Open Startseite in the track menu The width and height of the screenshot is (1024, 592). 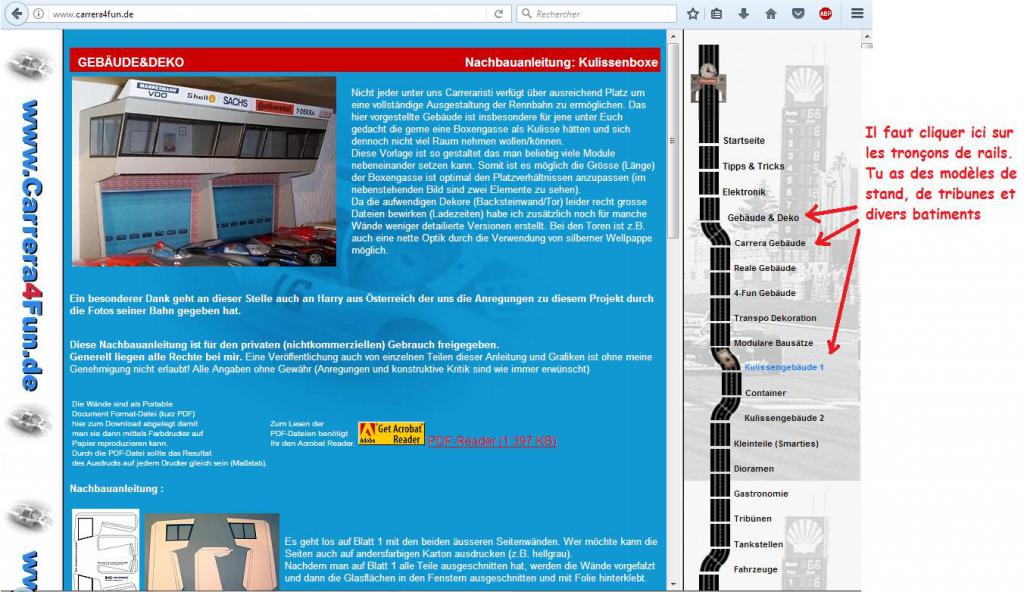(x=743, y=140)
